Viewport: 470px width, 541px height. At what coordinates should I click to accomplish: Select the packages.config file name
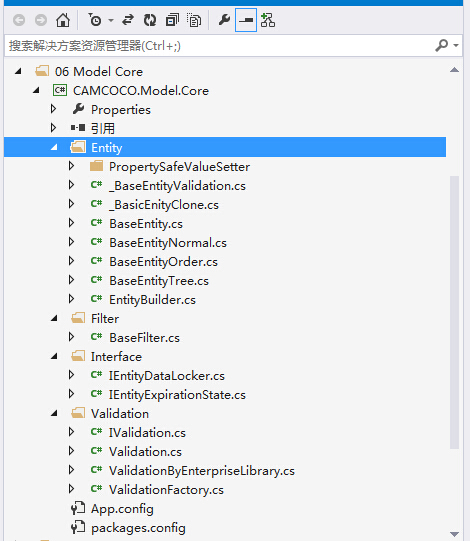coord(138,528)
